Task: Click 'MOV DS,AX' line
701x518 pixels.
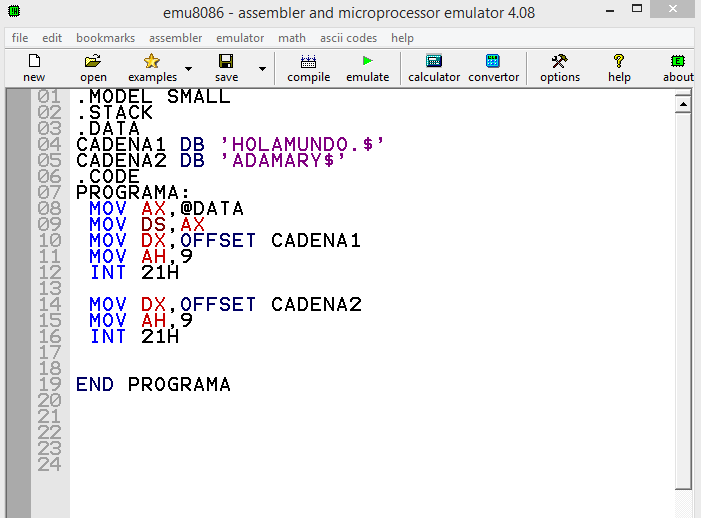Action: pyautogui.click(x=147, y=224)
